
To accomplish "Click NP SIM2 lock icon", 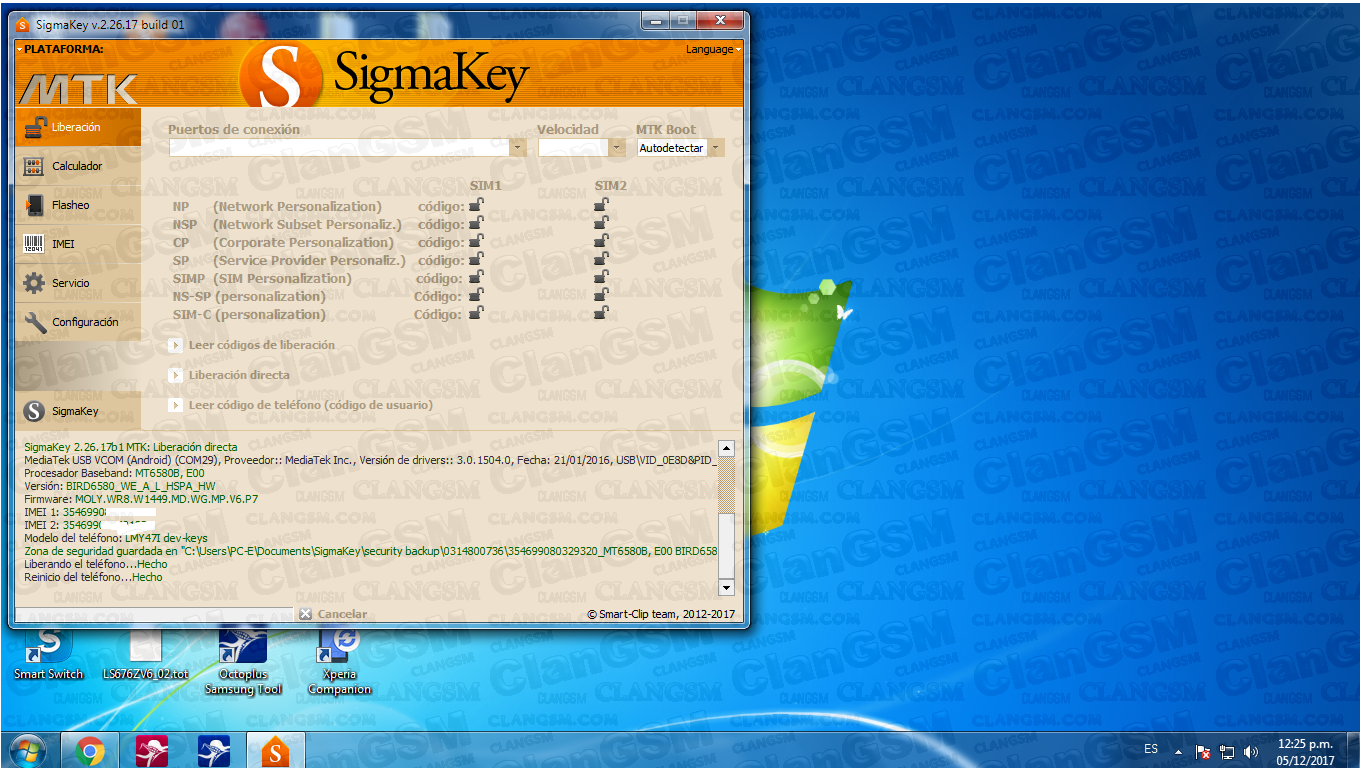I will 601,206.
